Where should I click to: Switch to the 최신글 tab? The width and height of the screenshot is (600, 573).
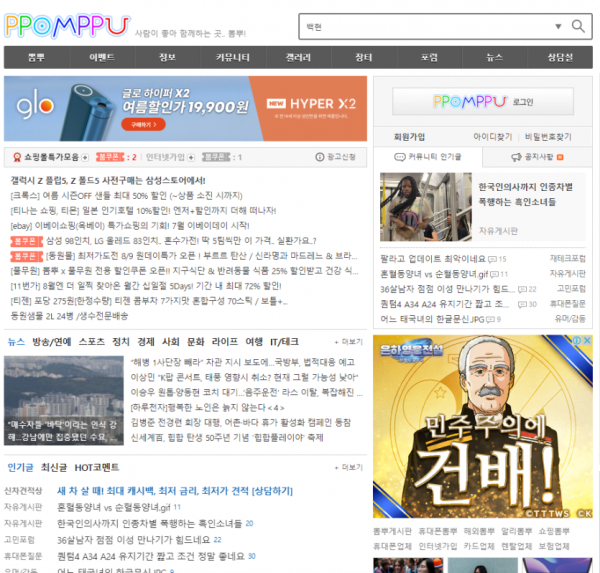tap(54, 467)
